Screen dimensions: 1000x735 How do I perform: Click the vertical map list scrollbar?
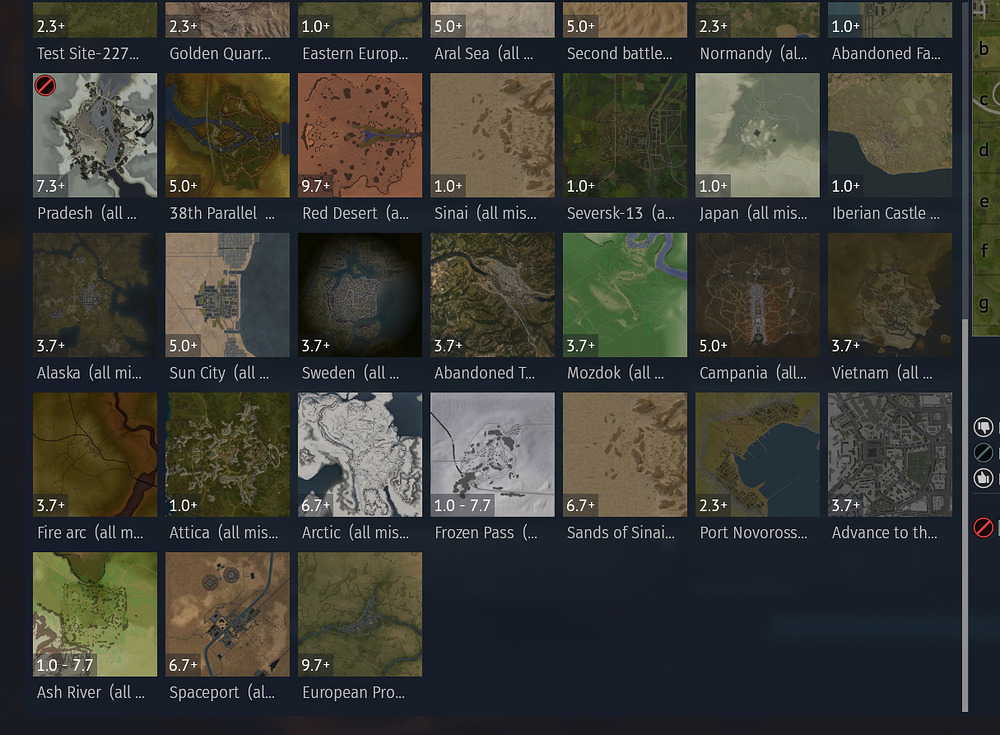pyautogui.click(x=965, y=514)
